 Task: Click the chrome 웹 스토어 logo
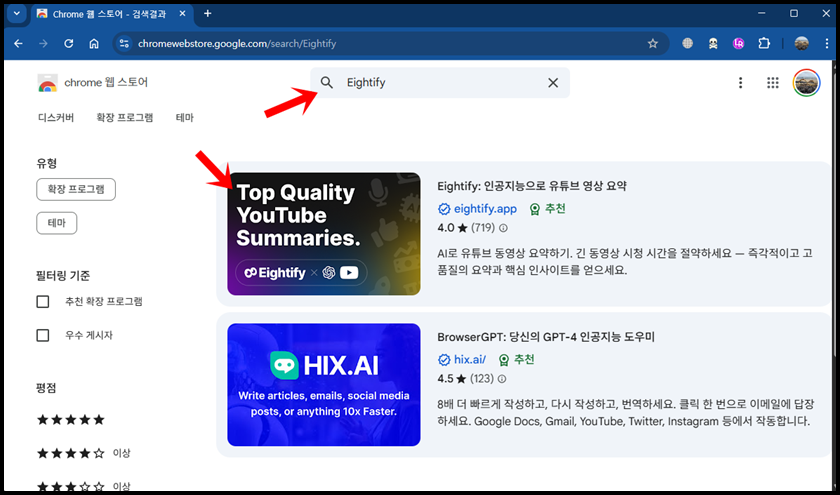[x=92, y=82]
